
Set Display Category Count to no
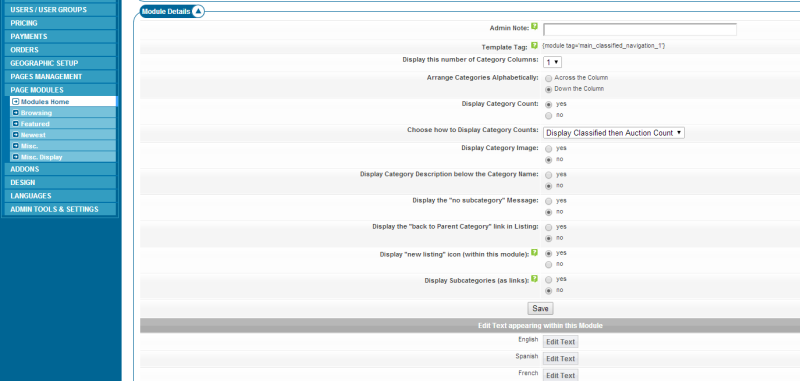click(548, 115)
